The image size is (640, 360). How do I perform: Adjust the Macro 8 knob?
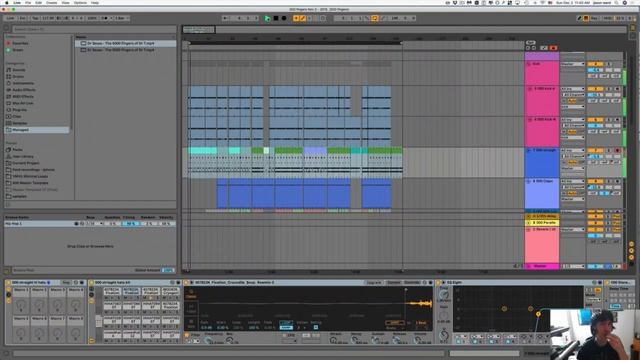(76, 333)
